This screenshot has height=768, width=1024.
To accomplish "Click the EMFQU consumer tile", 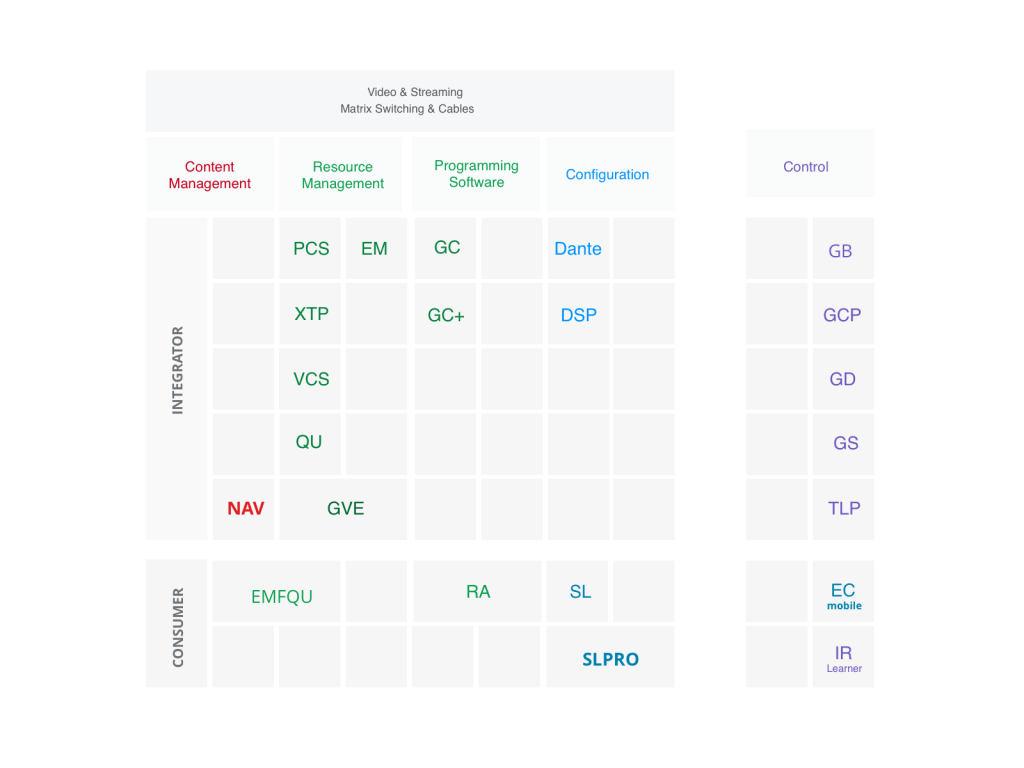I will coord(281,597).
